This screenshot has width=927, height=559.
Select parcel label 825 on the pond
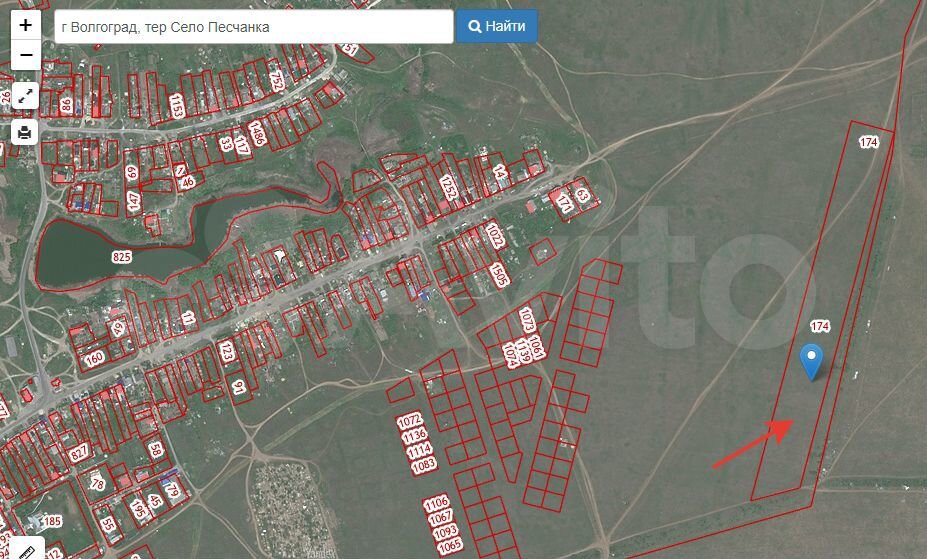pos(122,257)
